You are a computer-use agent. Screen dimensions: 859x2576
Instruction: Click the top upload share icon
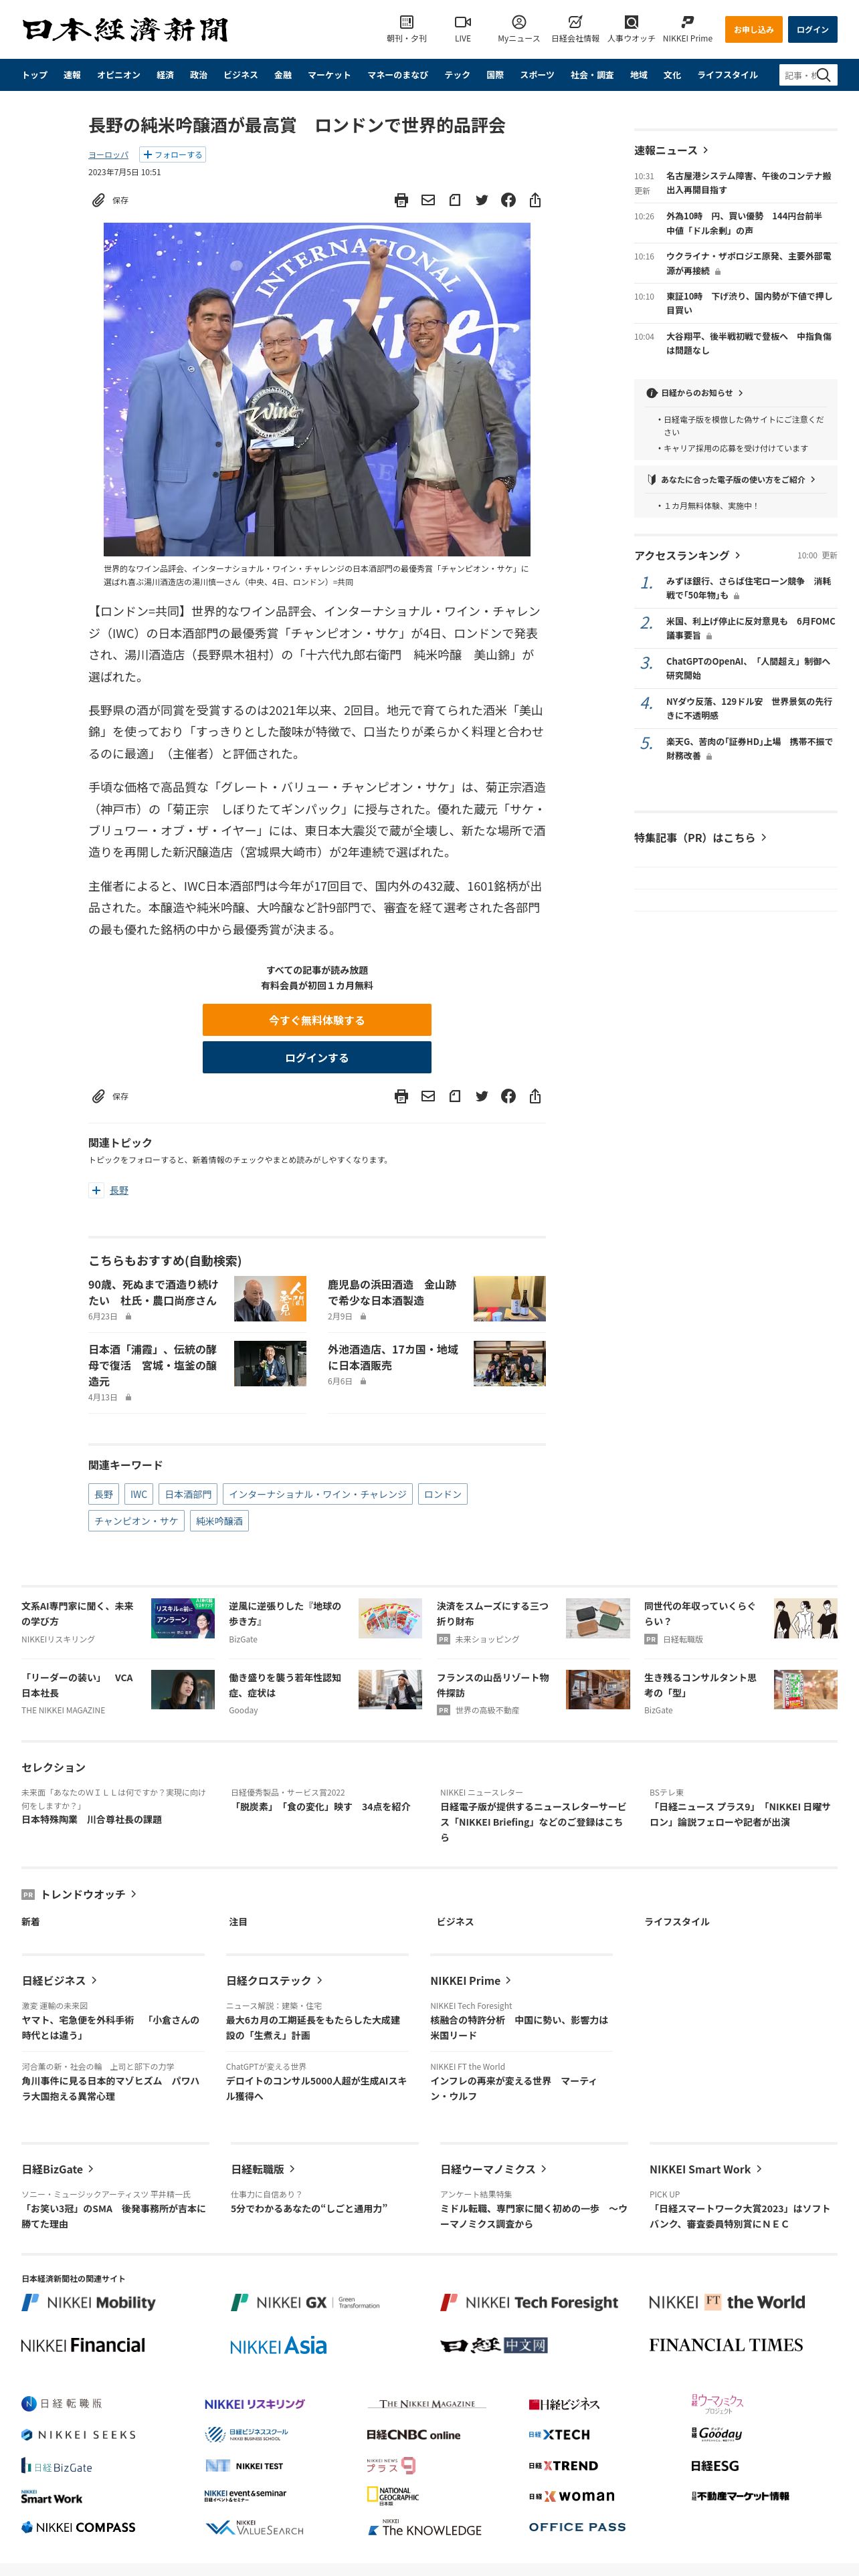pos(535,200)
